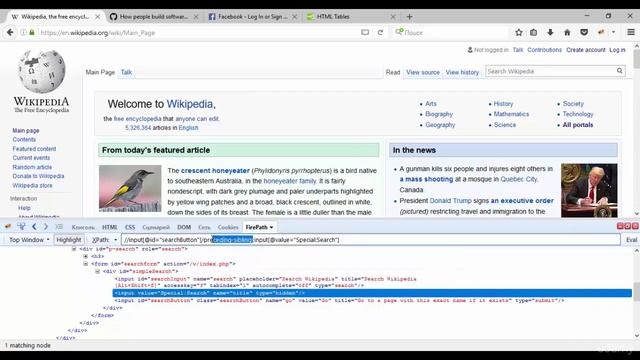Screen dimensions: 640x360
Task: Click the "1 matching node" status text
Action: point(28,345)
